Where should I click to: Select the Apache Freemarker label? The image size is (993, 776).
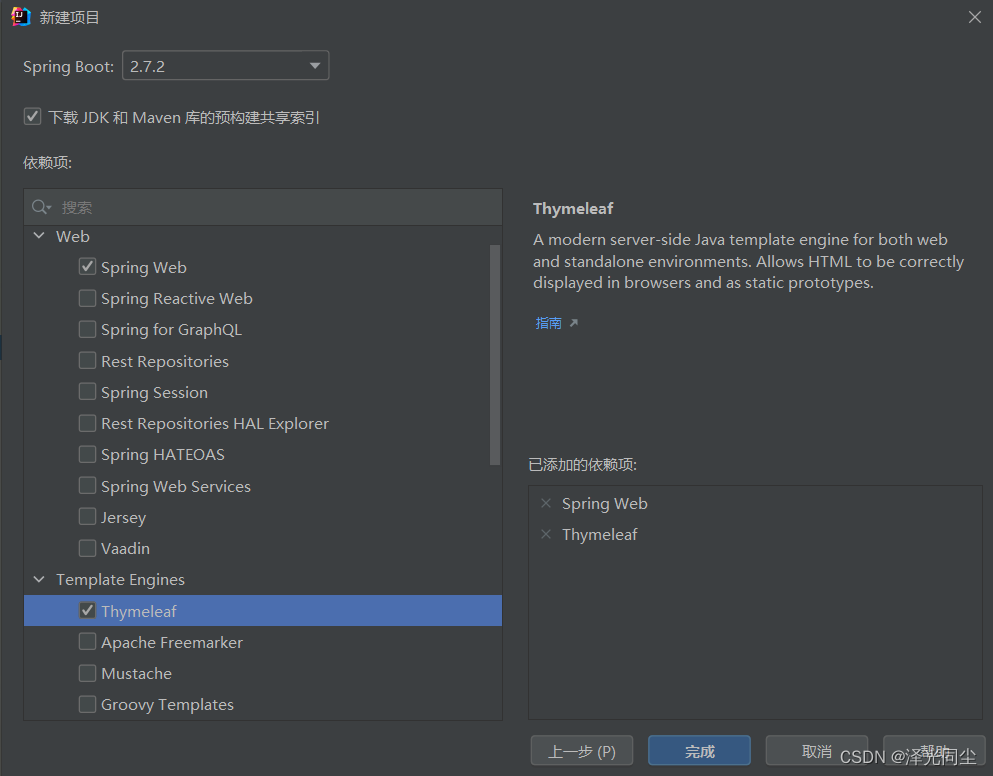(172, 642)
